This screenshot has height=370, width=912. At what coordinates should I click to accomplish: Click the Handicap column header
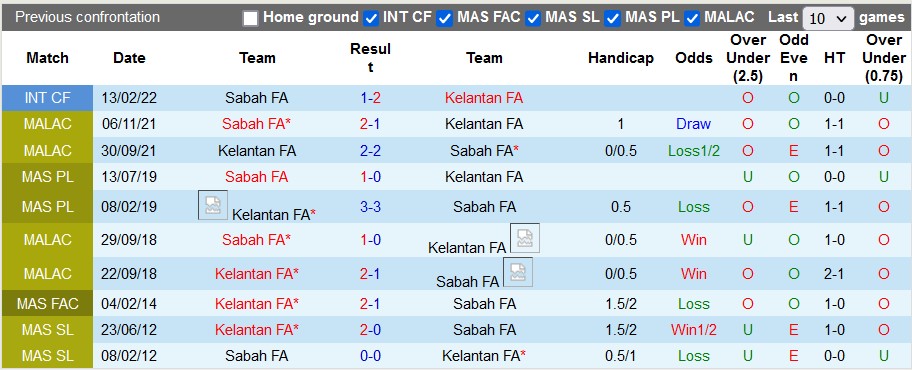point(621,58)
